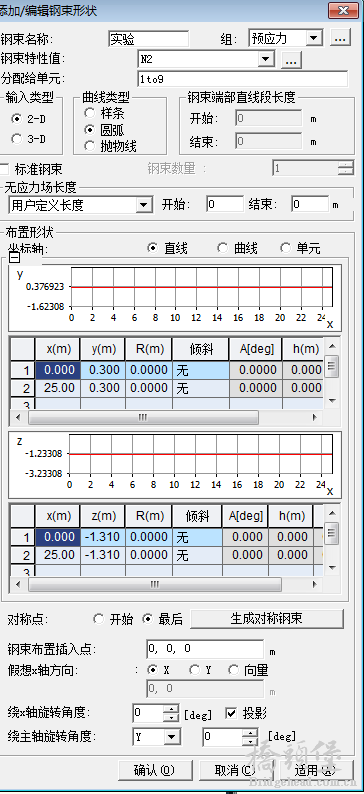Viewport: 364px width, 794px height.
Task: Select 曲线 layout shape option
Action: [x=222, y=248]
